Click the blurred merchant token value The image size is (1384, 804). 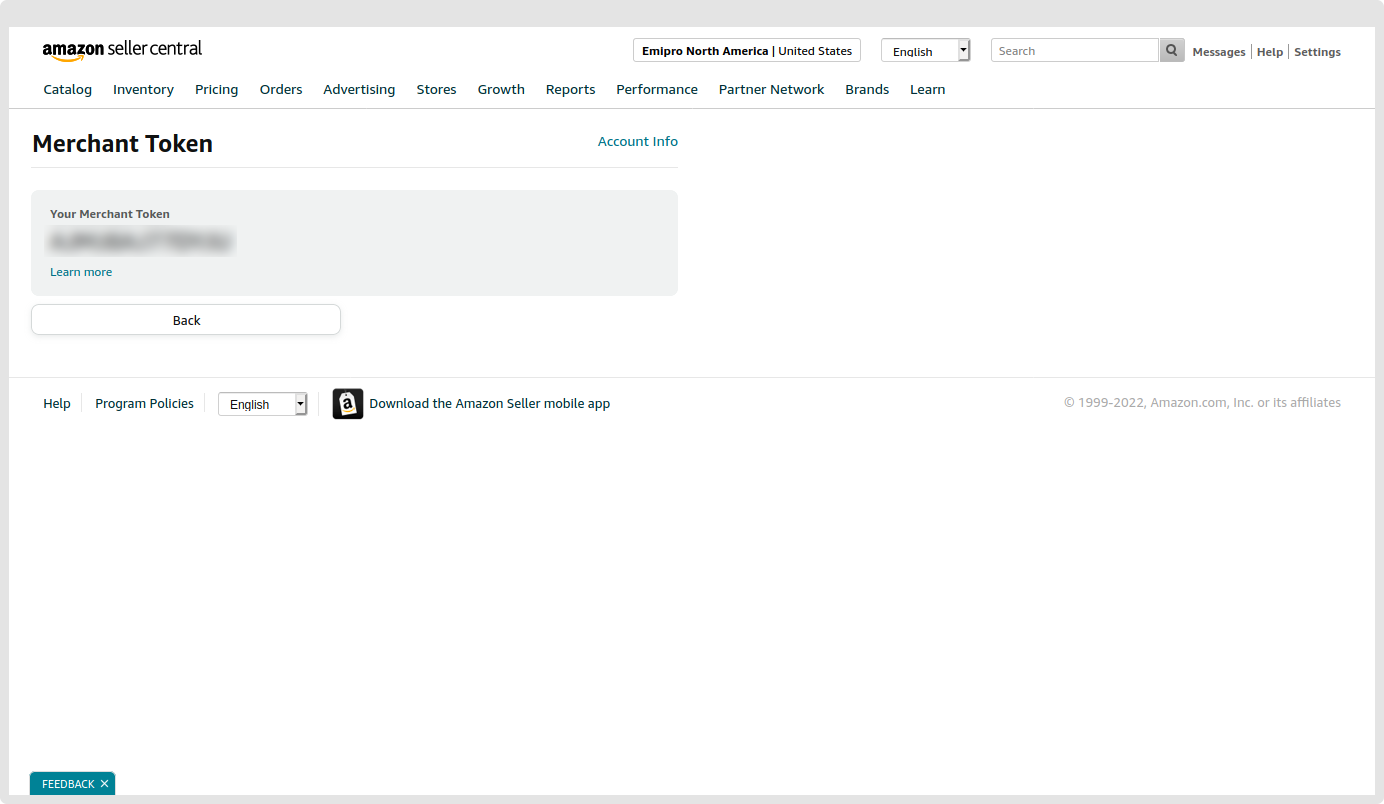tap(141, 241)
